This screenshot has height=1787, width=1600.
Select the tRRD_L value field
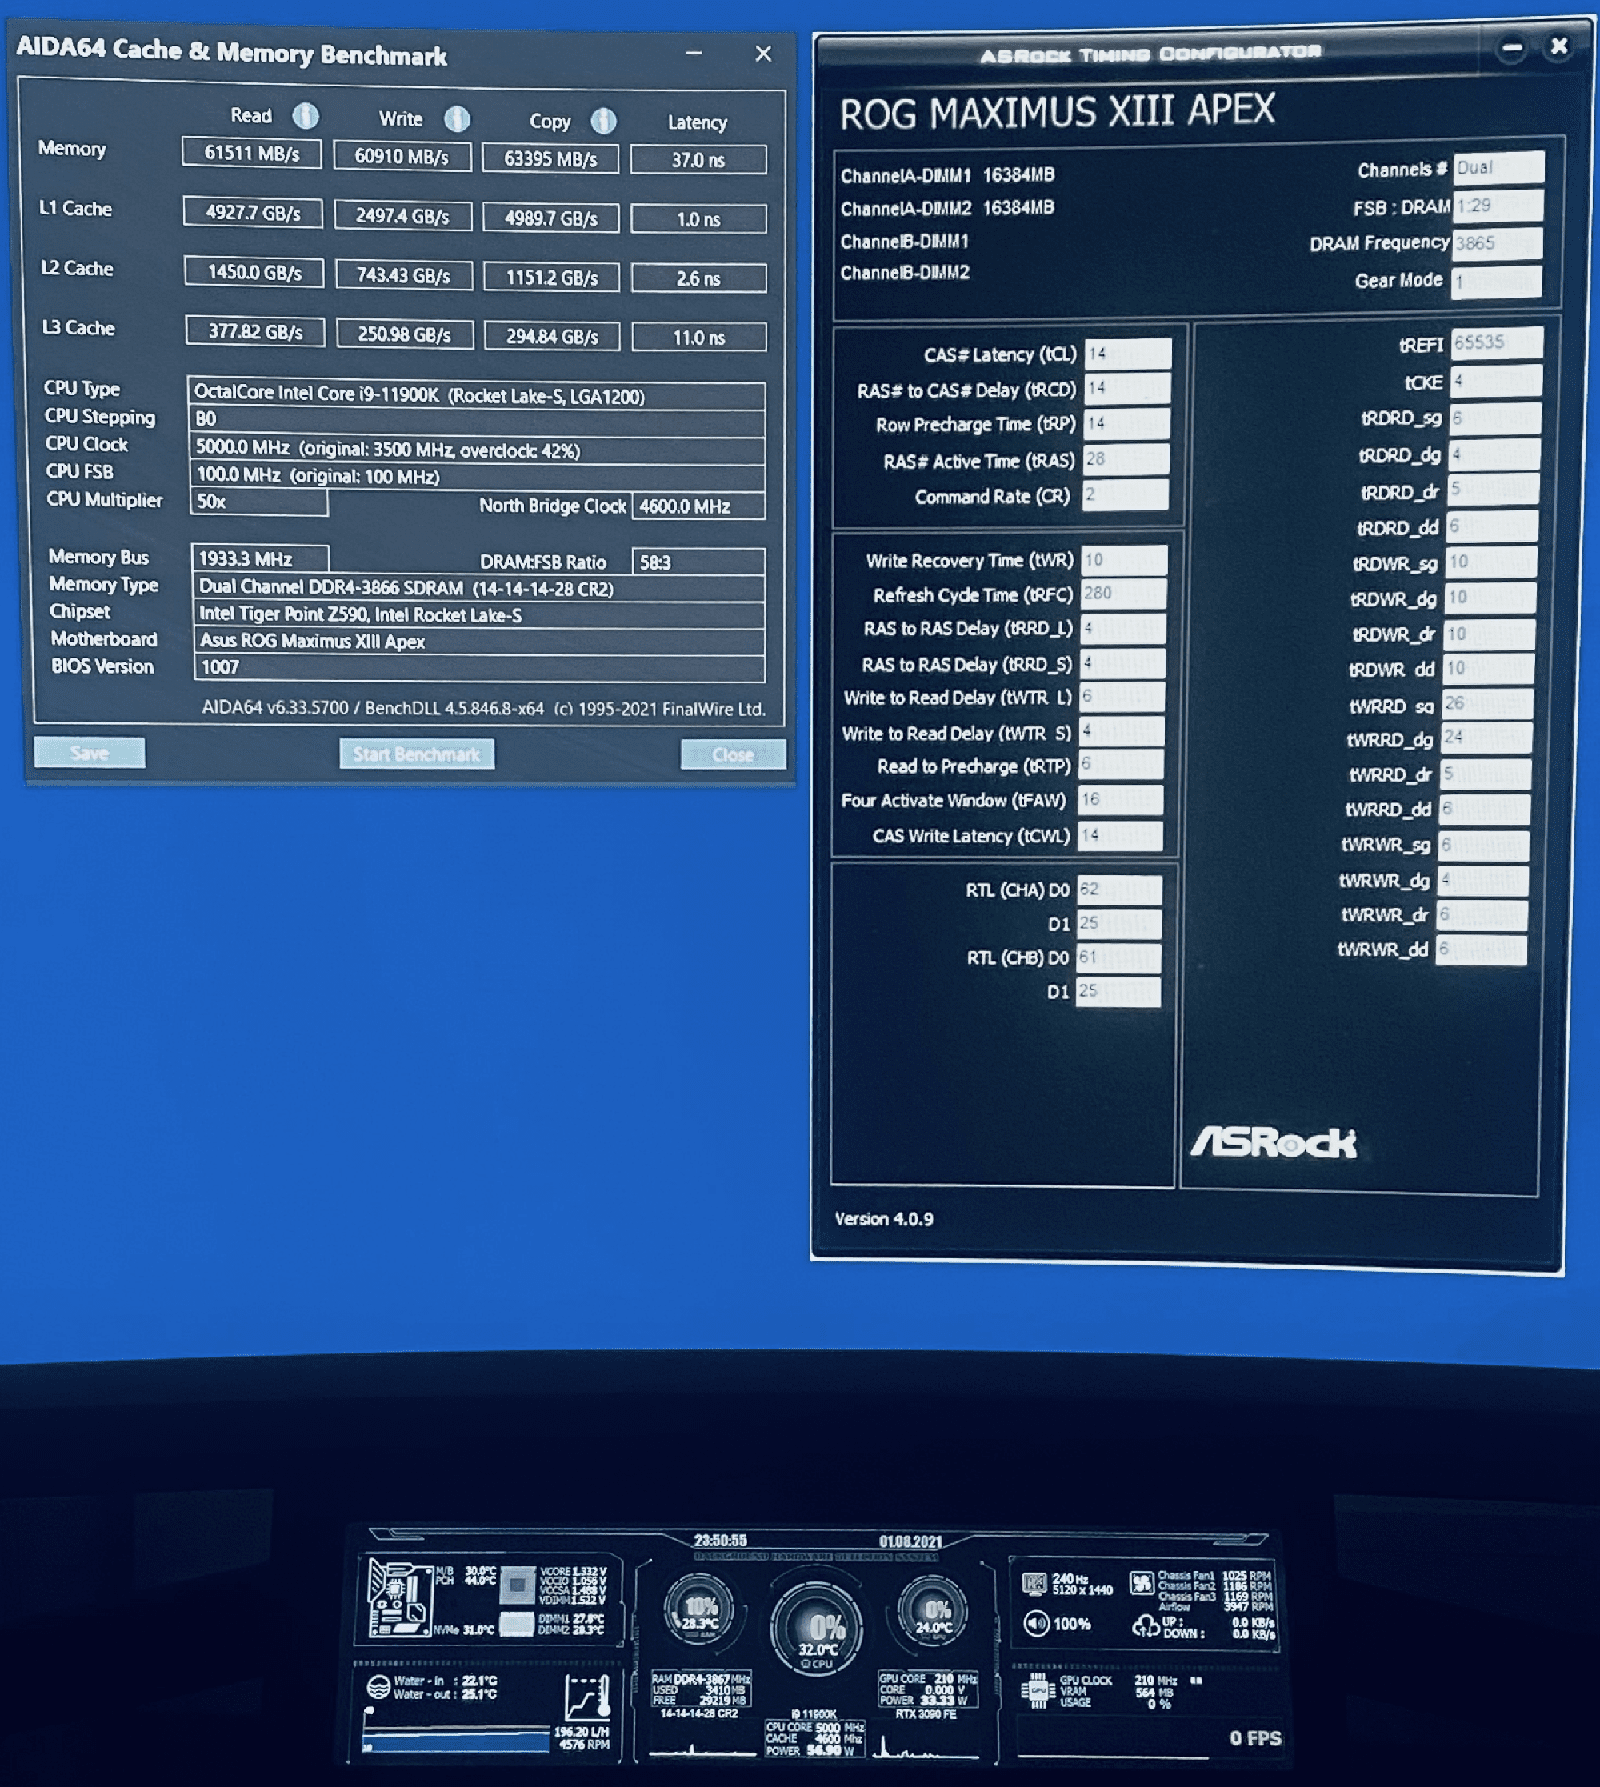coord(1123,629)
